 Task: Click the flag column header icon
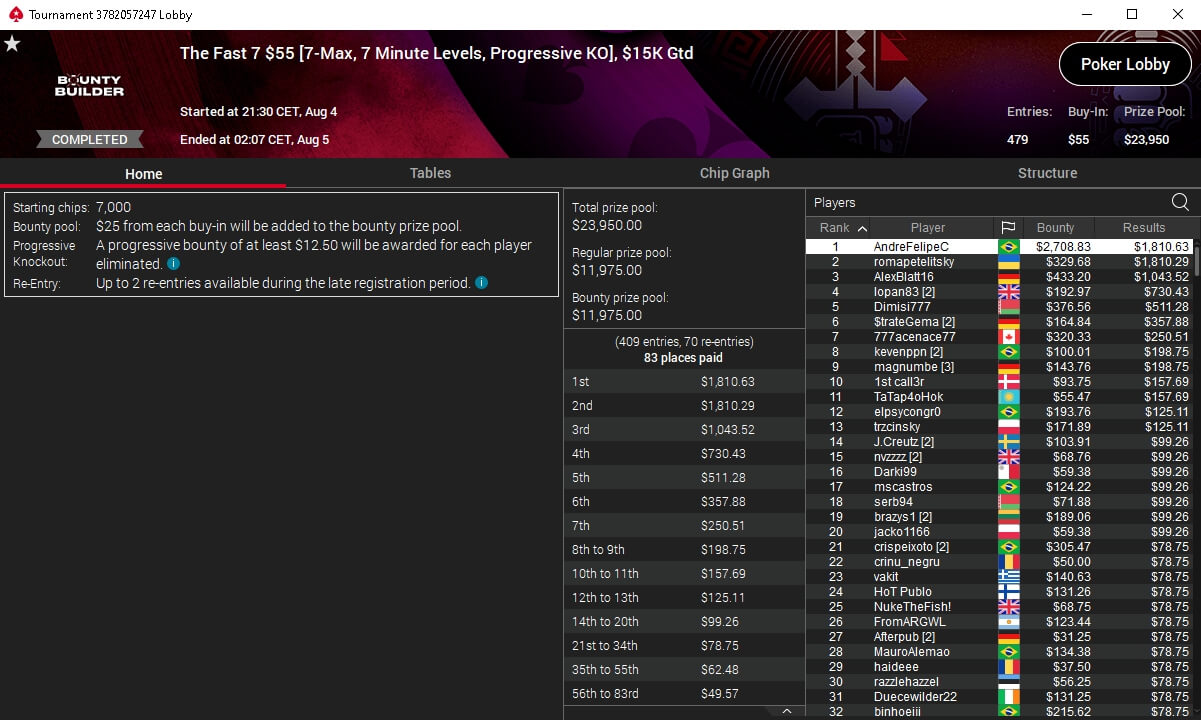coord(1007,228)
